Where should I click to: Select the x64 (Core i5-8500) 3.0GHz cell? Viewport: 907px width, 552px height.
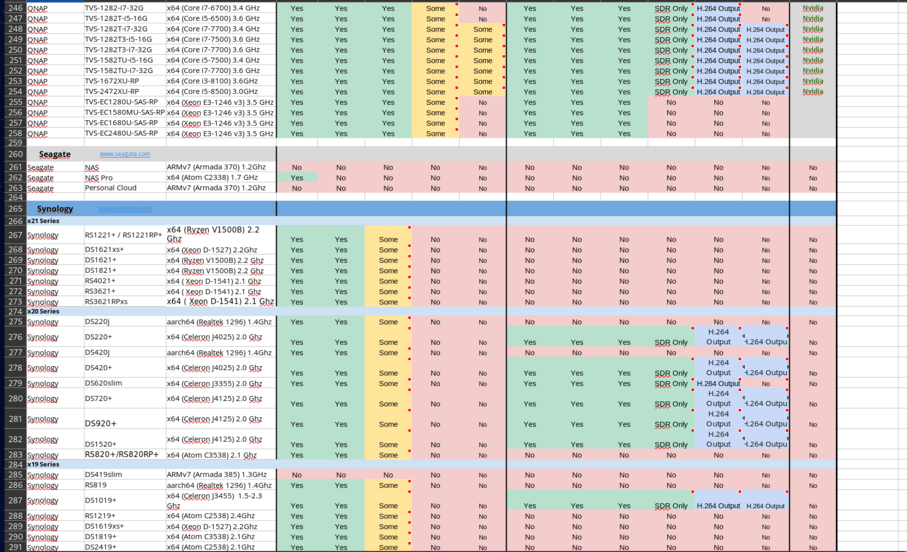(221, 91)
